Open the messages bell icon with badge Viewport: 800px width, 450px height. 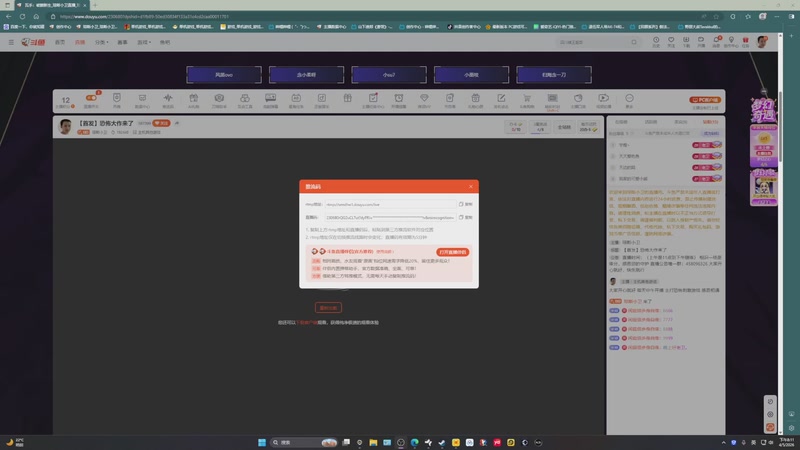click(716, 42)
